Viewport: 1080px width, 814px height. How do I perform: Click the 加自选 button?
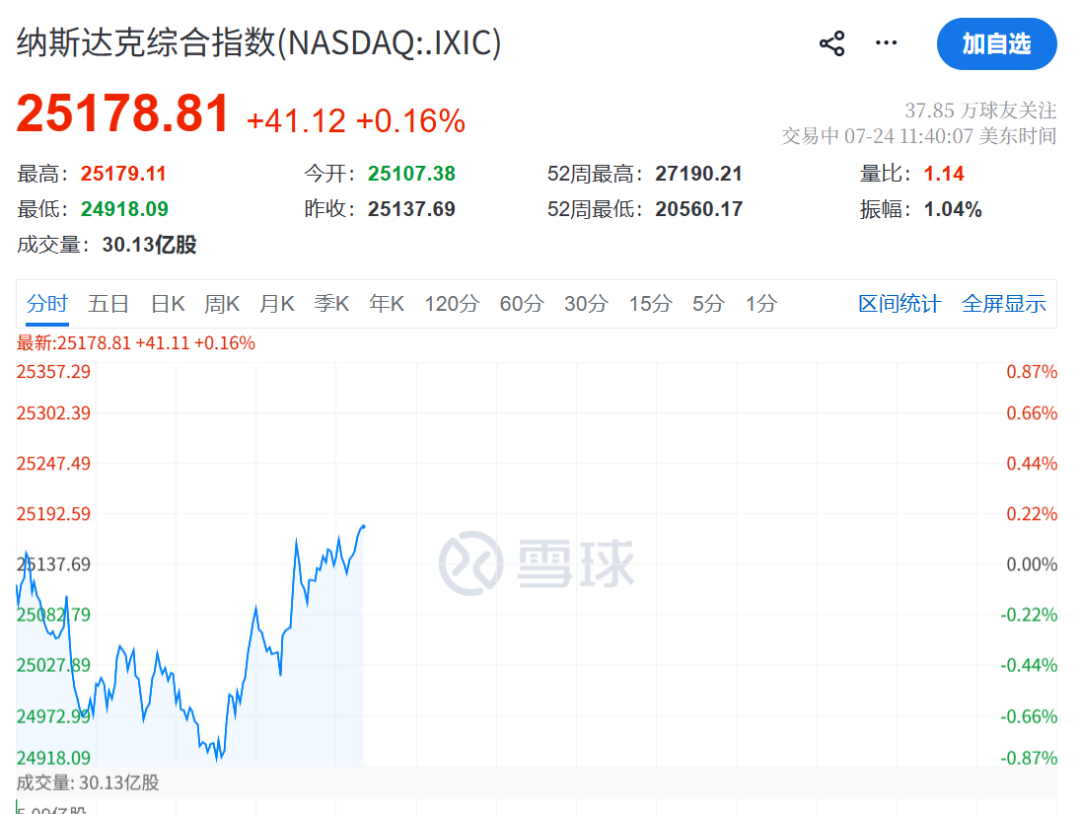point(996,44)
